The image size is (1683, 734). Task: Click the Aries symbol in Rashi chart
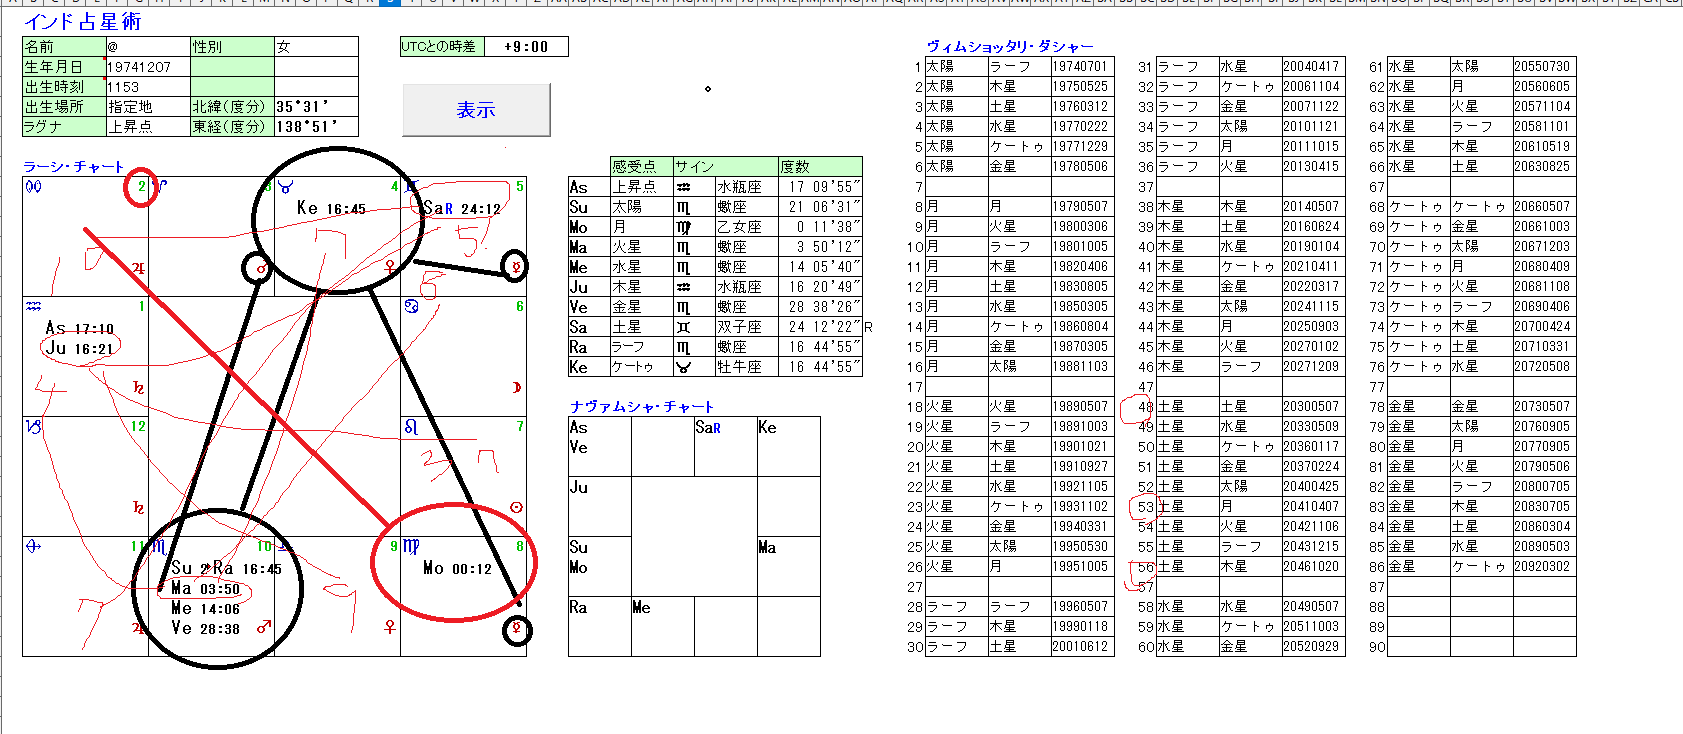[161, 187]
